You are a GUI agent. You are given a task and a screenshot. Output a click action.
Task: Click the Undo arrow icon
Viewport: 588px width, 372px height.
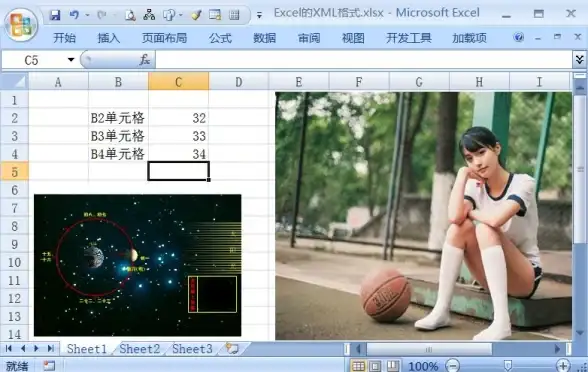[x=74, y=15]
